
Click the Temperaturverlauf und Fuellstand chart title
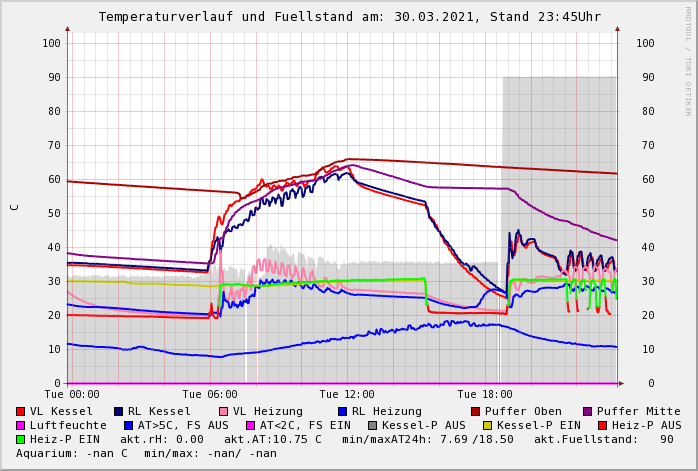(x=349, y=17)
